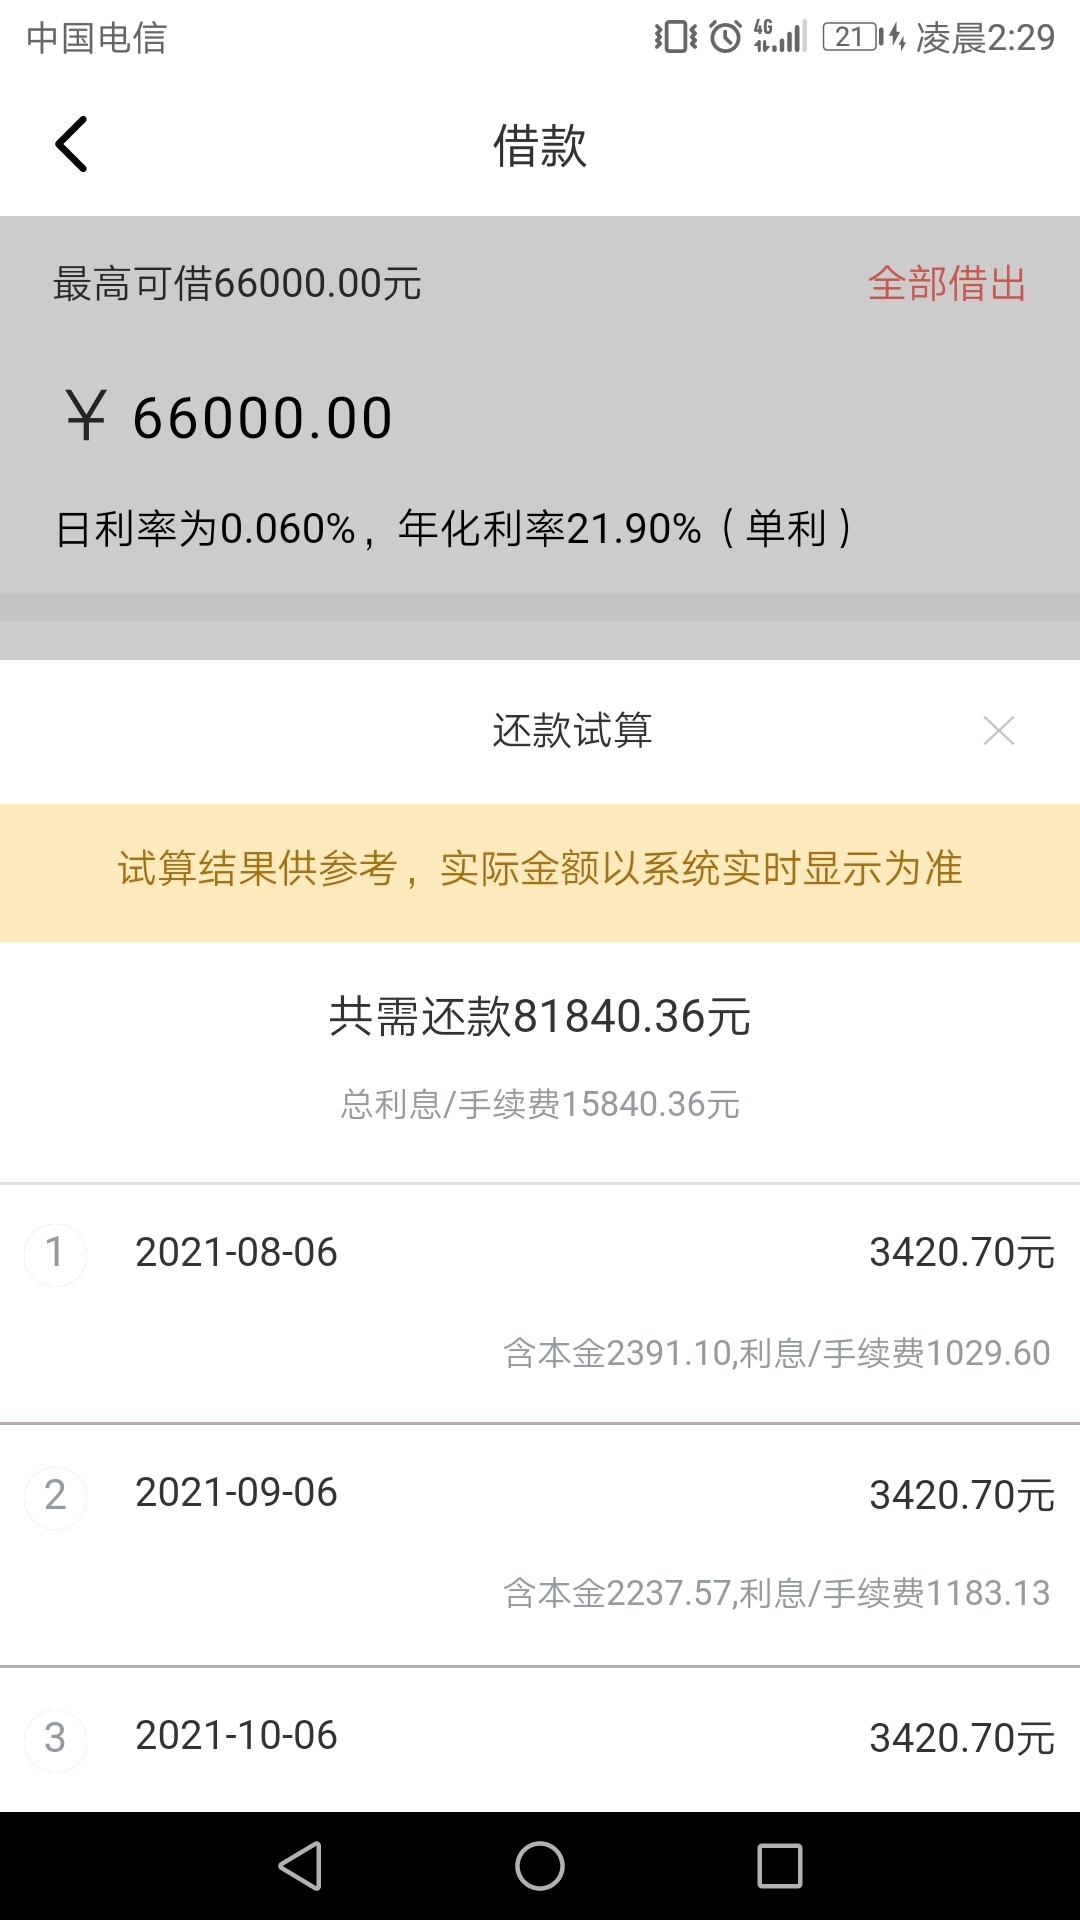Tap the 共需还款81840.36元 total text
Screen dimensions: 1080x1920
[540, 1017]
